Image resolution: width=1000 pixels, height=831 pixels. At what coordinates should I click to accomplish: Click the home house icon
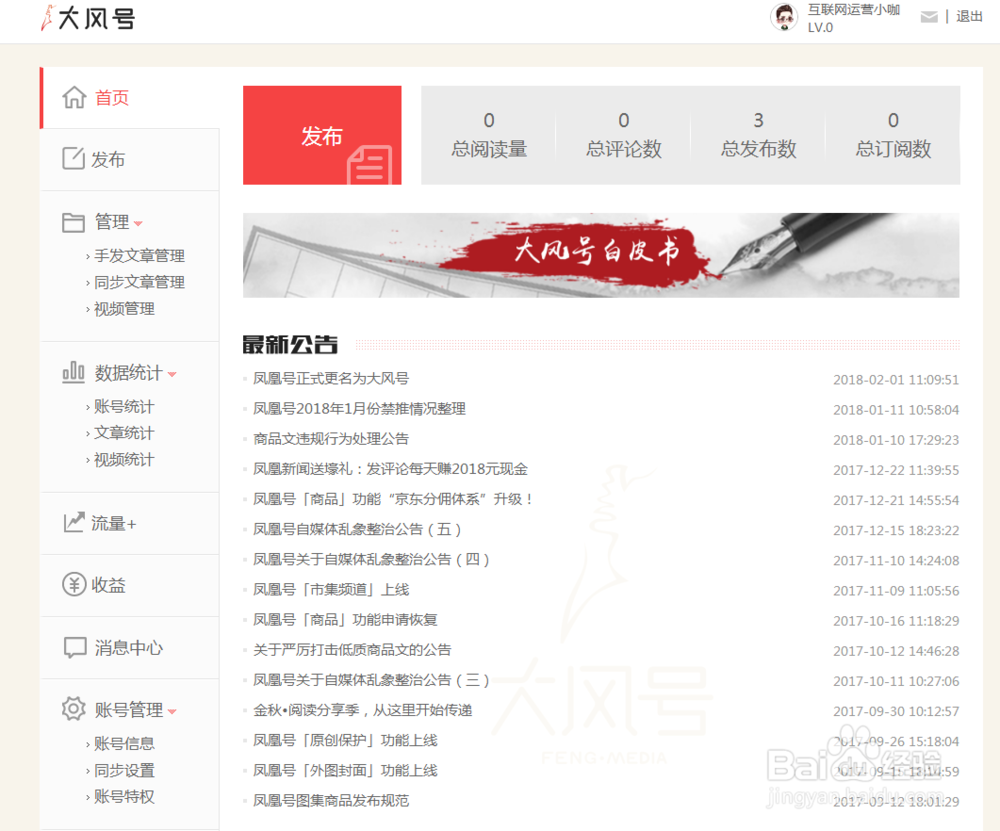tap(74, 98)
